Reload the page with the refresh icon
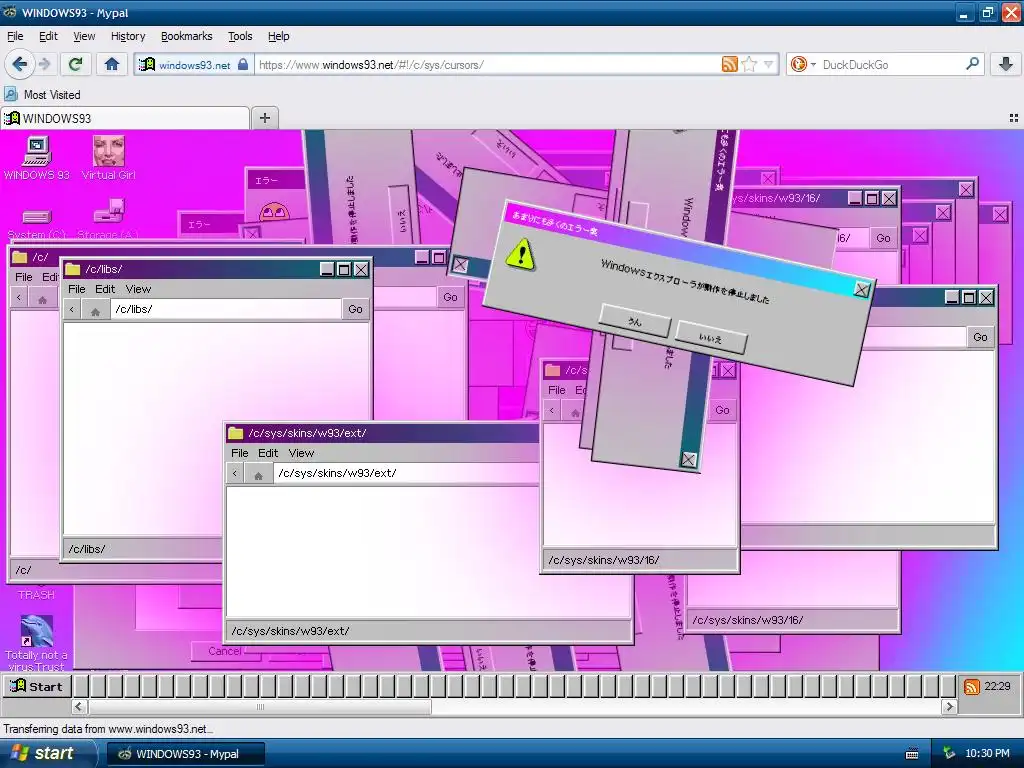Image resolution: width=1024 pixels, height=768 pixels. point(76,64)
